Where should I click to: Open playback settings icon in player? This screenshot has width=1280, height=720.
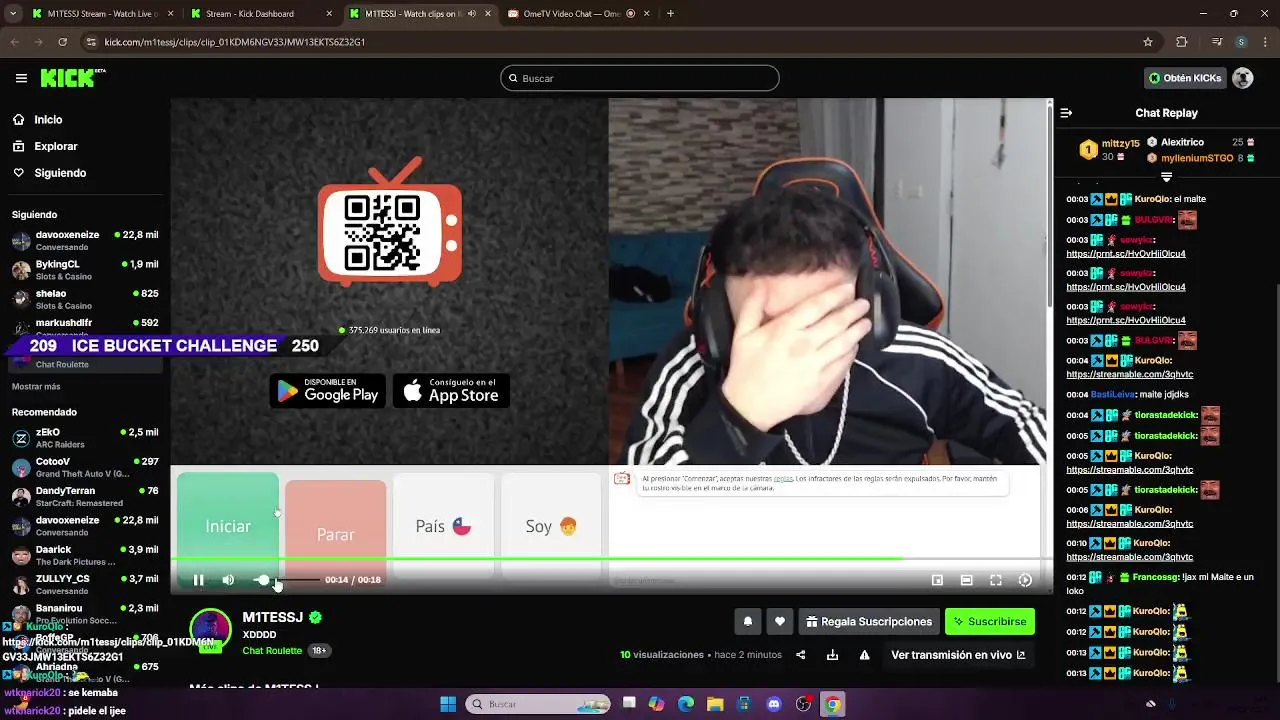pos(1025,580)
